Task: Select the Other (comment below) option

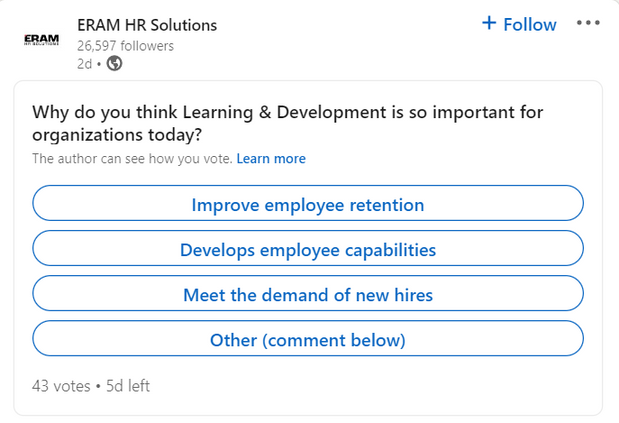Action: point(308,338)
